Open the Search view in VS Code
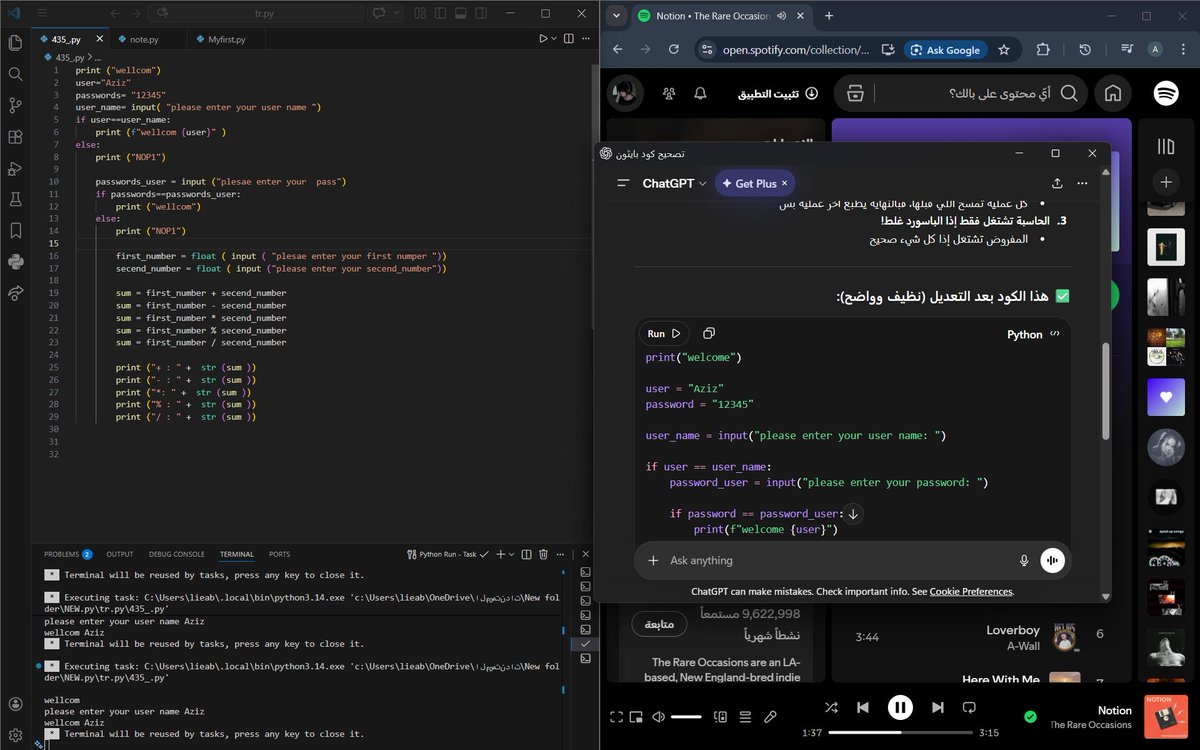 coord(15,74)
